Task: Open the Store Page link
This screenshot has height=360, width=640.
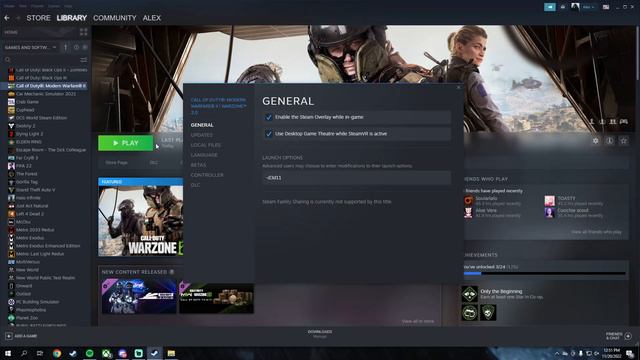Action: pyautogui.click(x=116, y=162)
